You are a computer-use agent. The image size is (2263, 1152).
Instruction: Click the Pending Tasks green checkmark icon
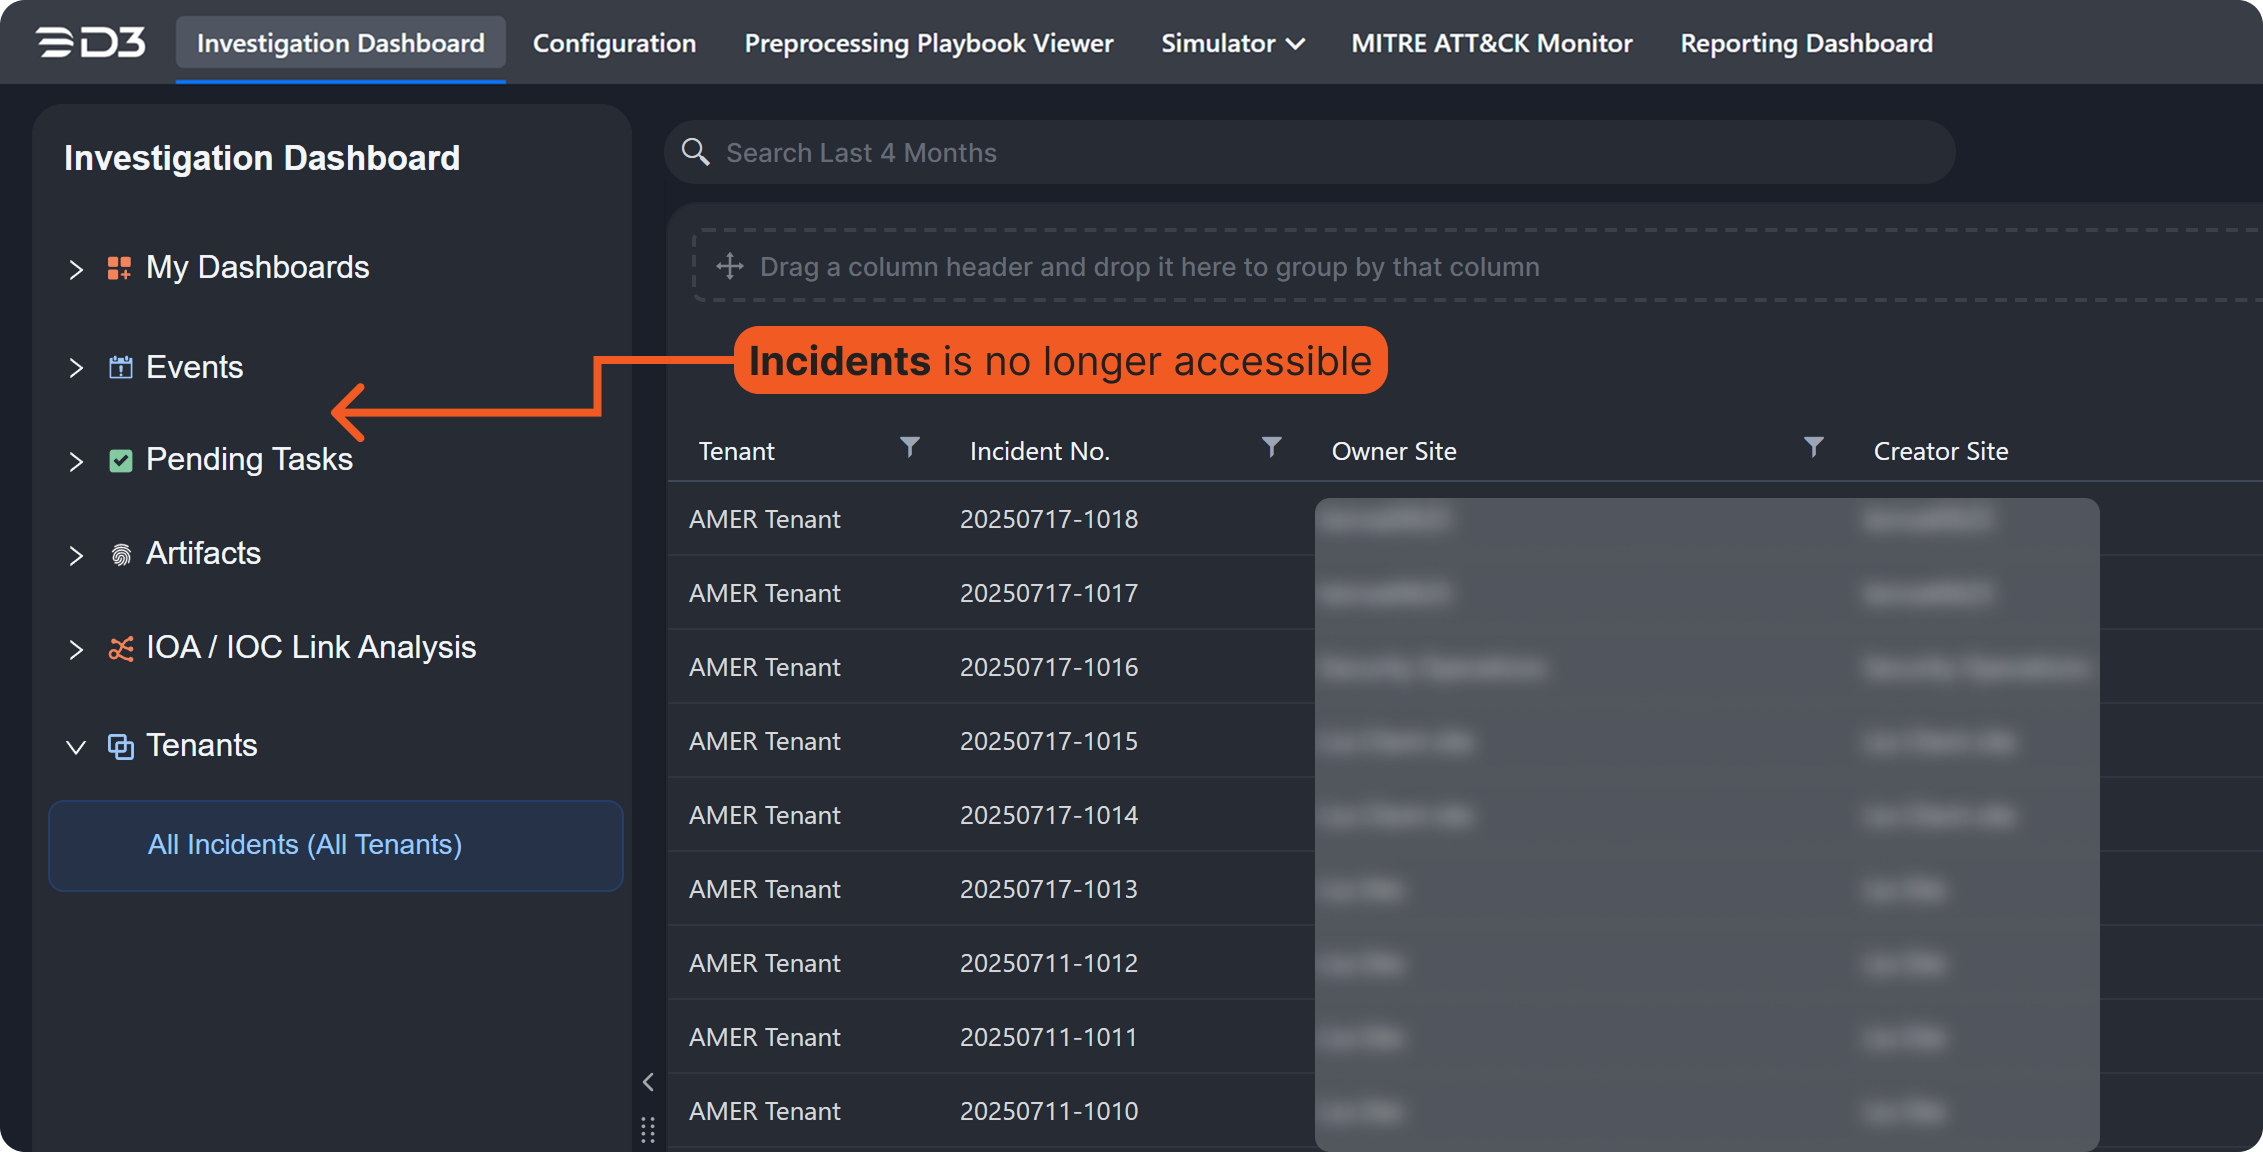(x=120, y=460)
